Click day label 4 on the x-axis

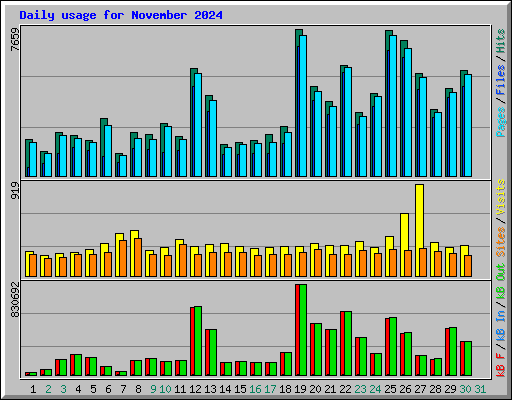coord(78,389)
